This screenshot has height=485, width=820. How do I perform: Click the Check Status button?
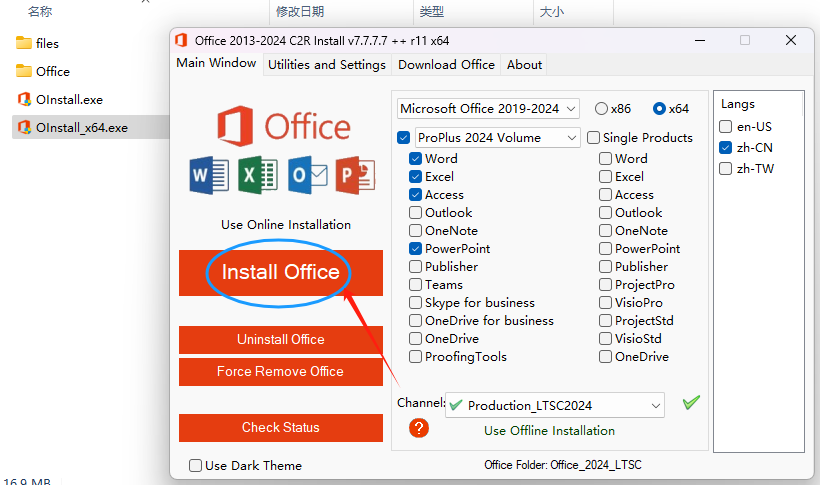click(281, 427)
